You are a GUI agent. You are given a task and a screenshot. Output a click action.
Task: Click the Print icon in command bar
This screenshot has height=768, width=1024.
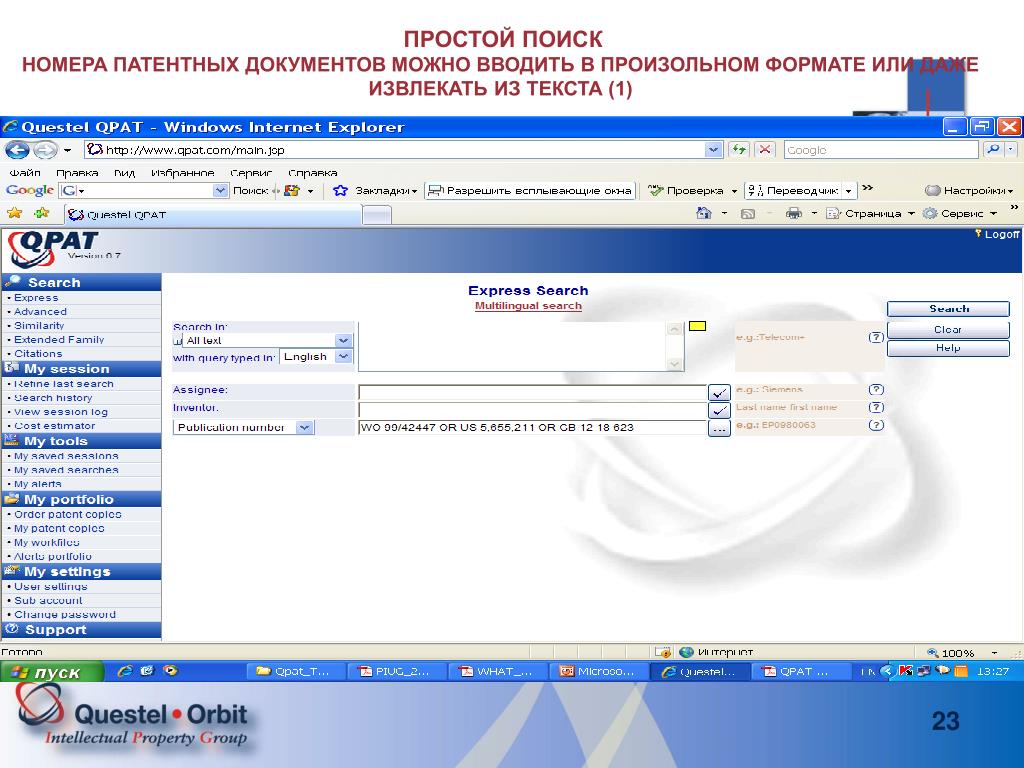coord(793,214)
